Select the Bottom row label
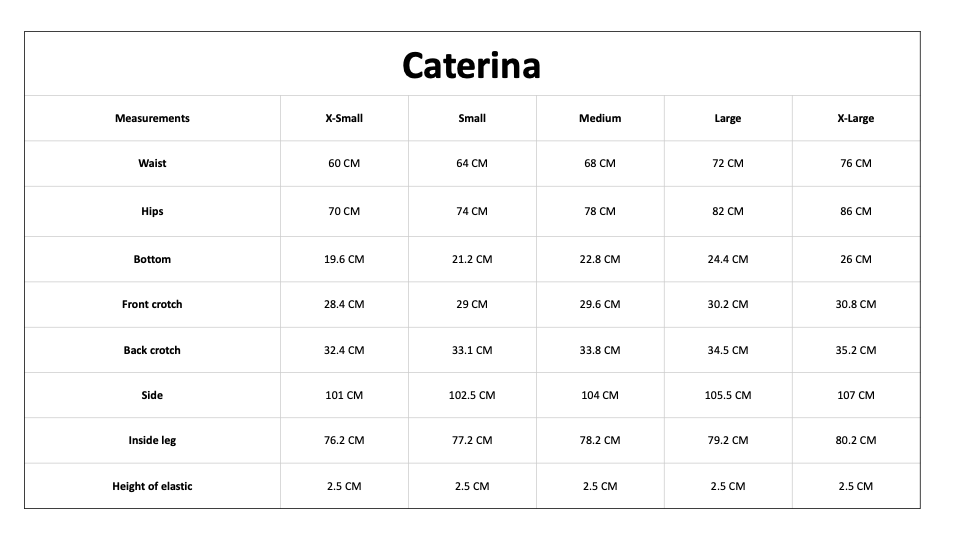The height and width of the screenshot is (540, 960). point(152,259)
